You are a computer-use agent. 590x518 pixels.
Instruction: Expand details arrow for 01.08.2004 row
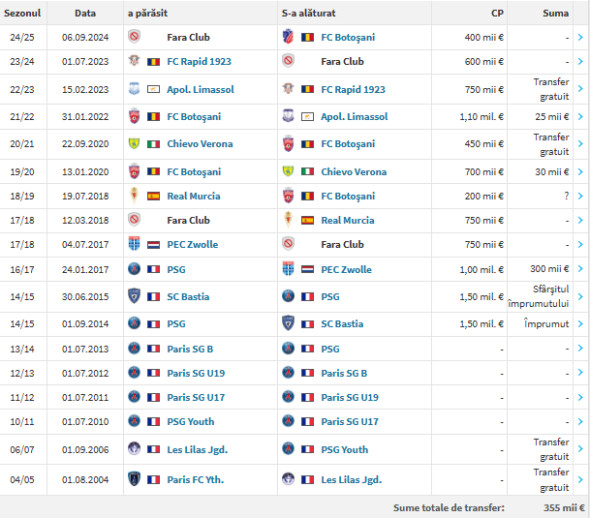pyautogui.click(x=580, y=480)
